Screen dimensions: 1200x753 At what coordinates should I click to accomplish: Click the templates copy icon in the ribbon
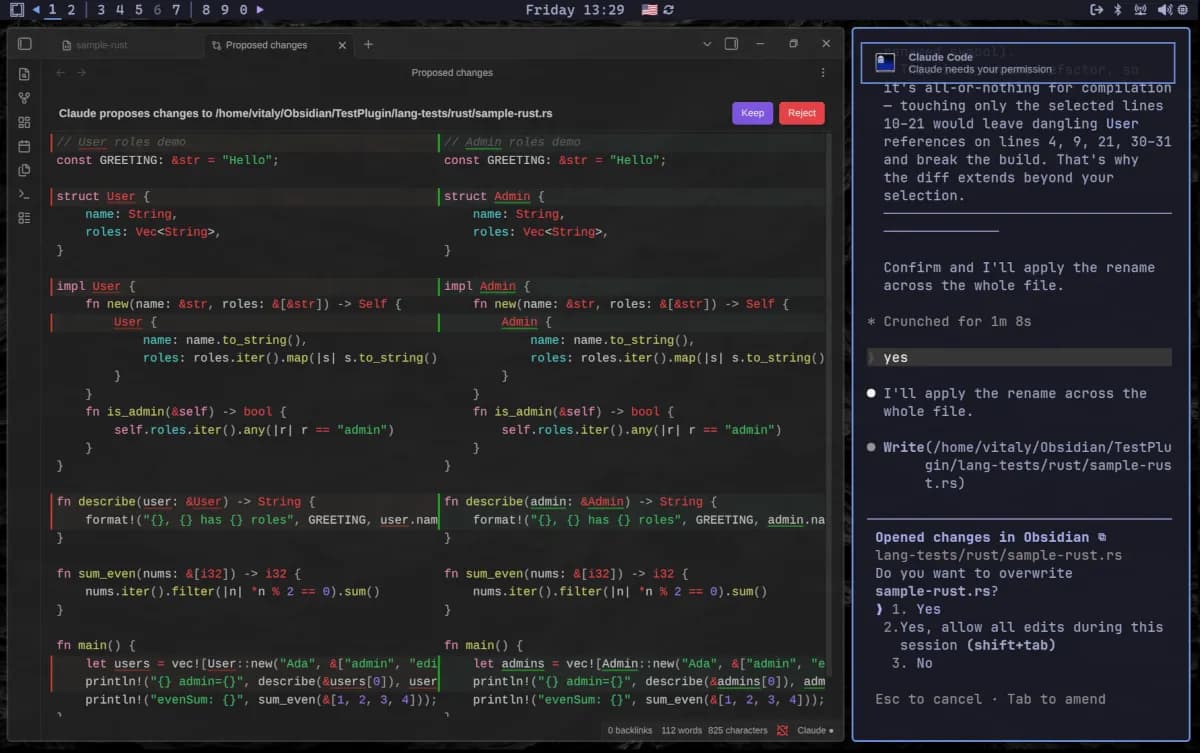coord(24,170)
